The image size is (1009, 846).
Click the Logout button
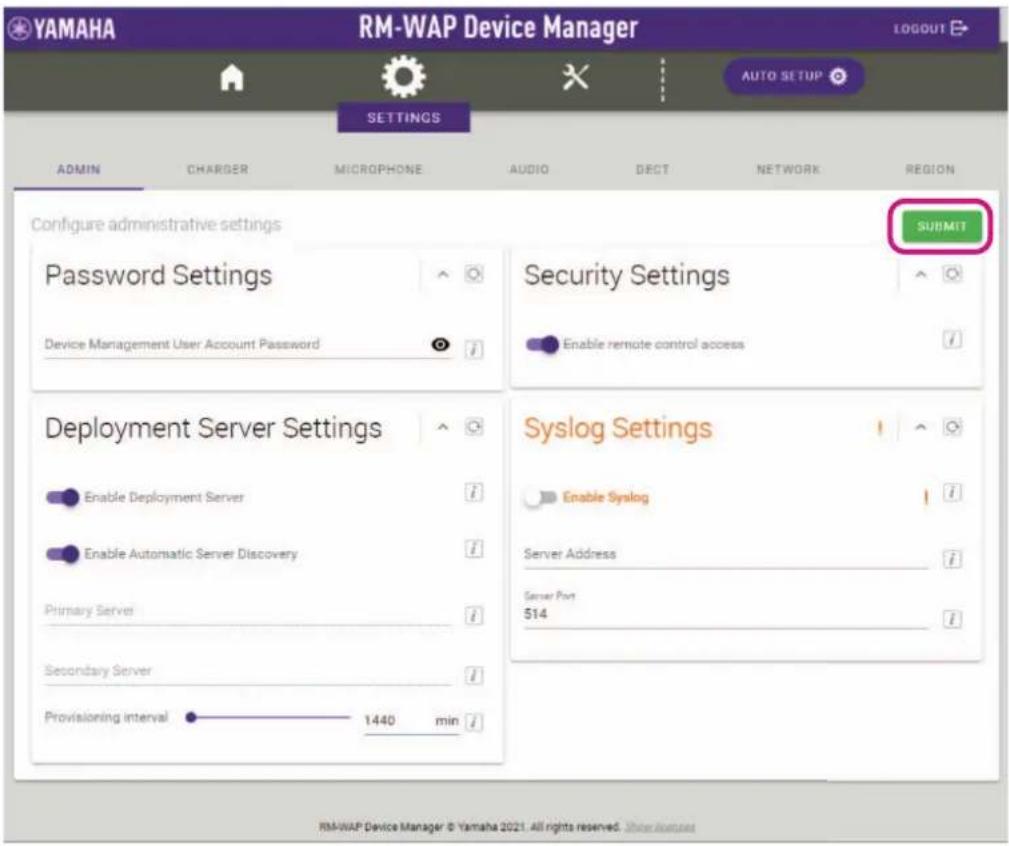point(930,28)
